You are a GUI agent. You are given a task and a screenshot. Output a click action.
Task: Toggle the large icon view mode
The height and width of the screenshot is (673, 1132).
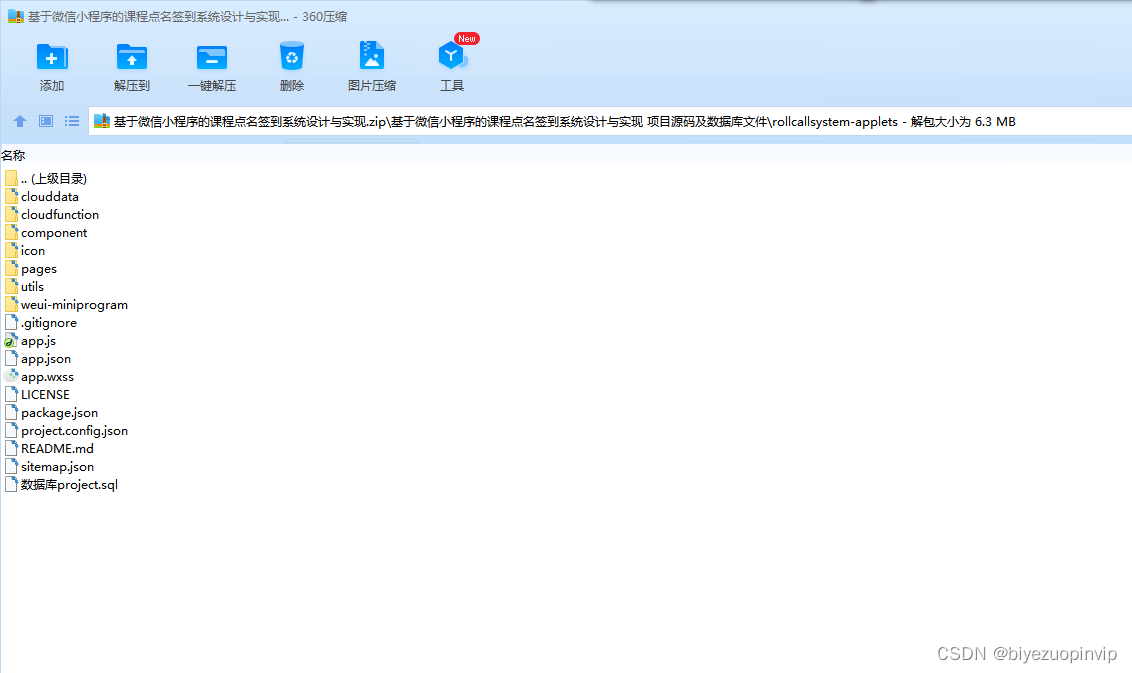[44, 121]
